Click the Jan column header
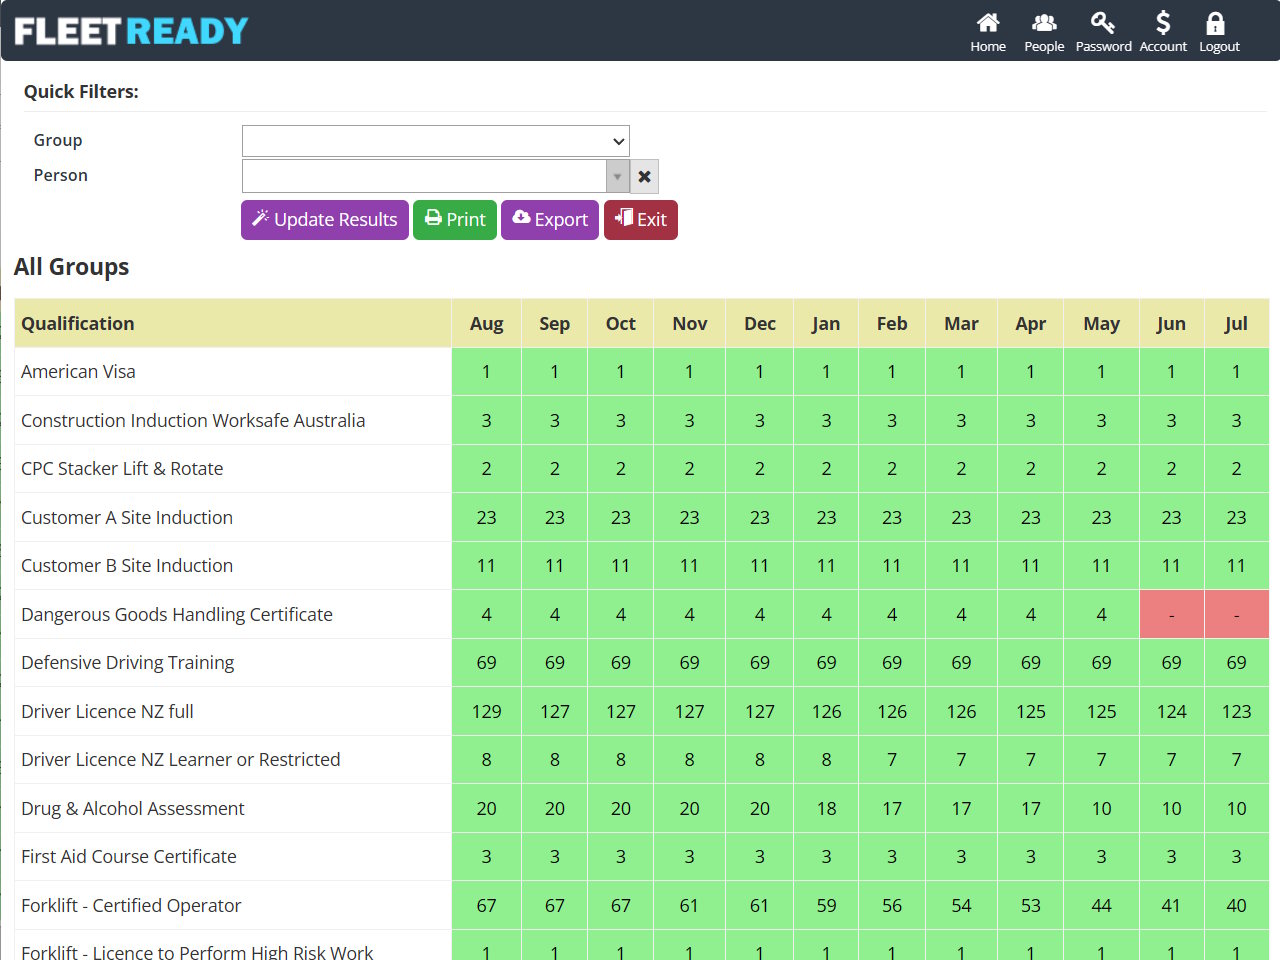This screenshot has width=1280, height=960. point(826,323)
